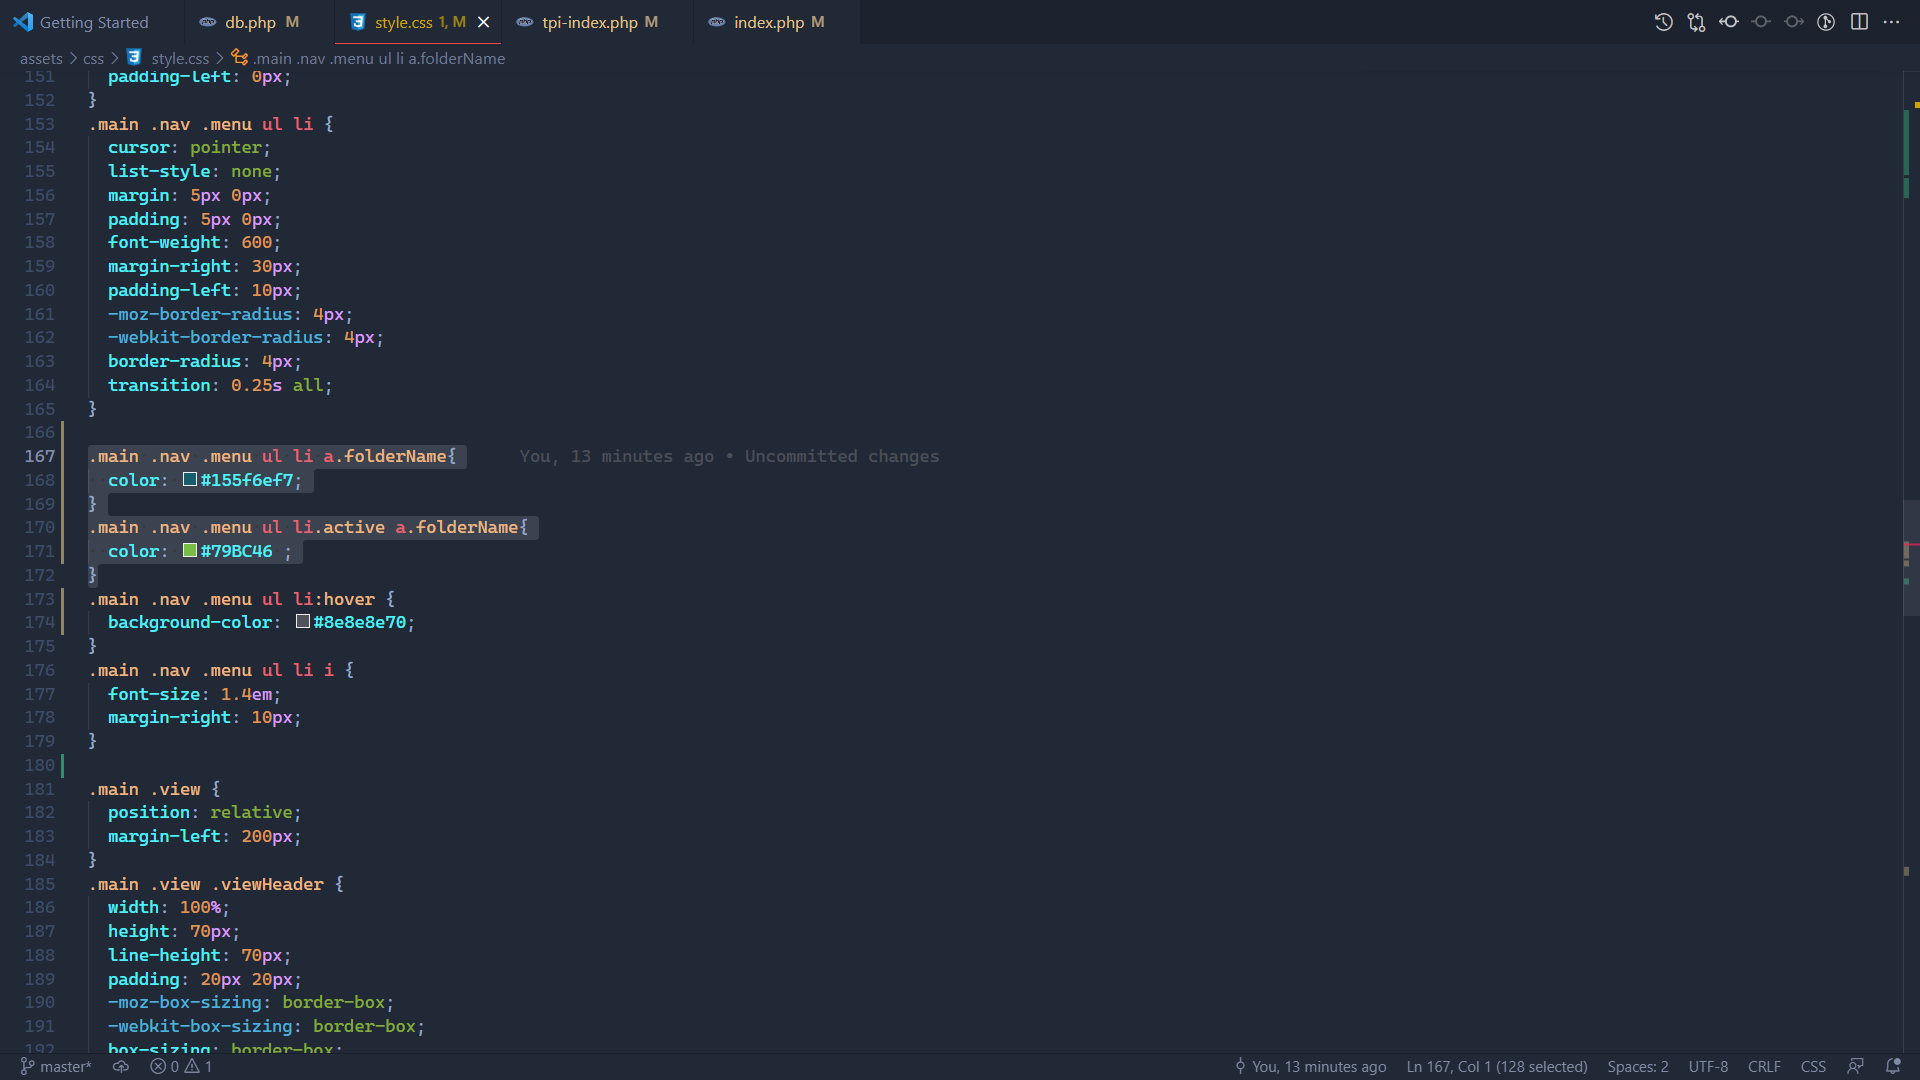Select the style.css editor tab
The height and width of the screenshot is (1080, 1920).
420,22
